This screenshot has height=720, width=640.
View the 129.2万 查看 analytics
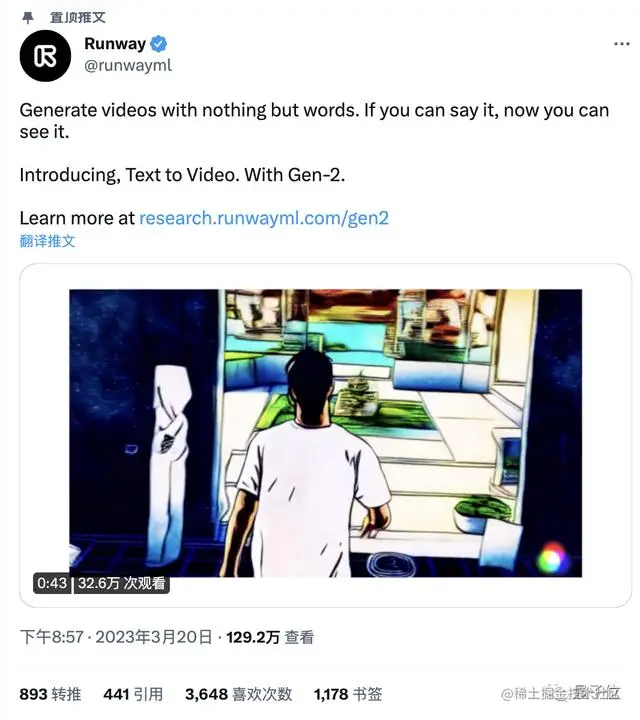(270, 637)
